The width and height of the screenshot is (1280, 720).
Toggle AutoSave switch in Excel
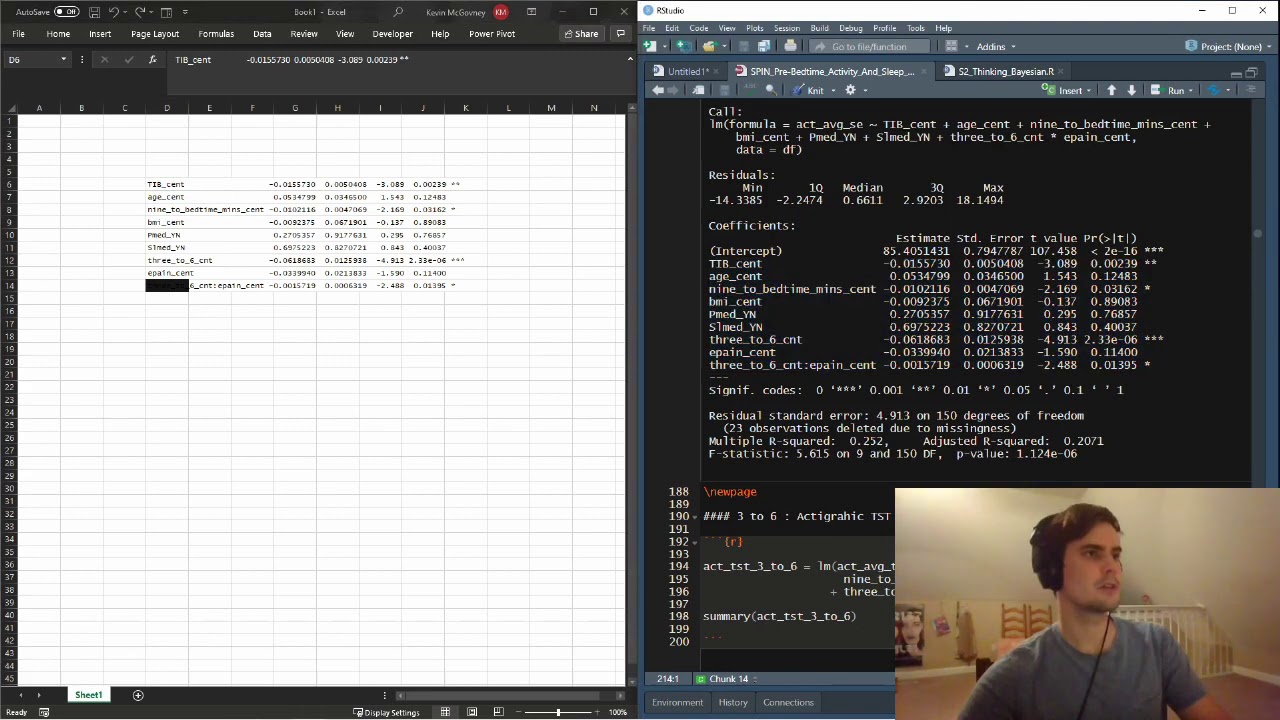(x=66, y=12)
